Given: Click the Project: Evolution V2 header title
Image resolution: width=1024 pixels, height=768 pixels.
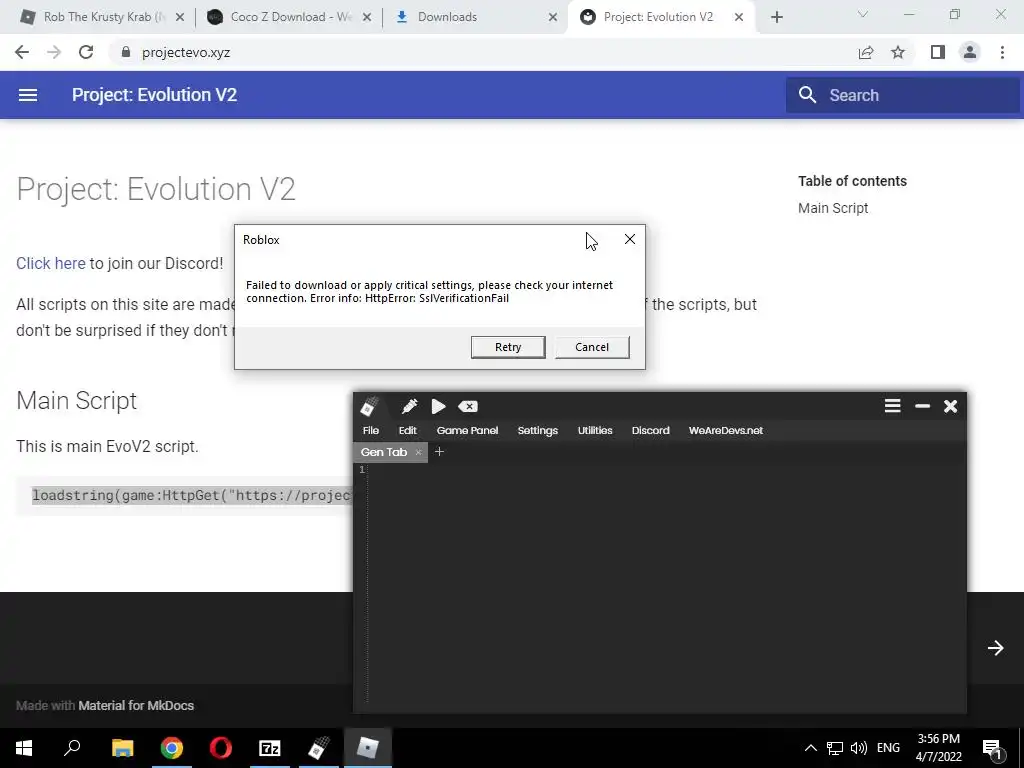Looking at the screenshot, I should tap(154, 95).
